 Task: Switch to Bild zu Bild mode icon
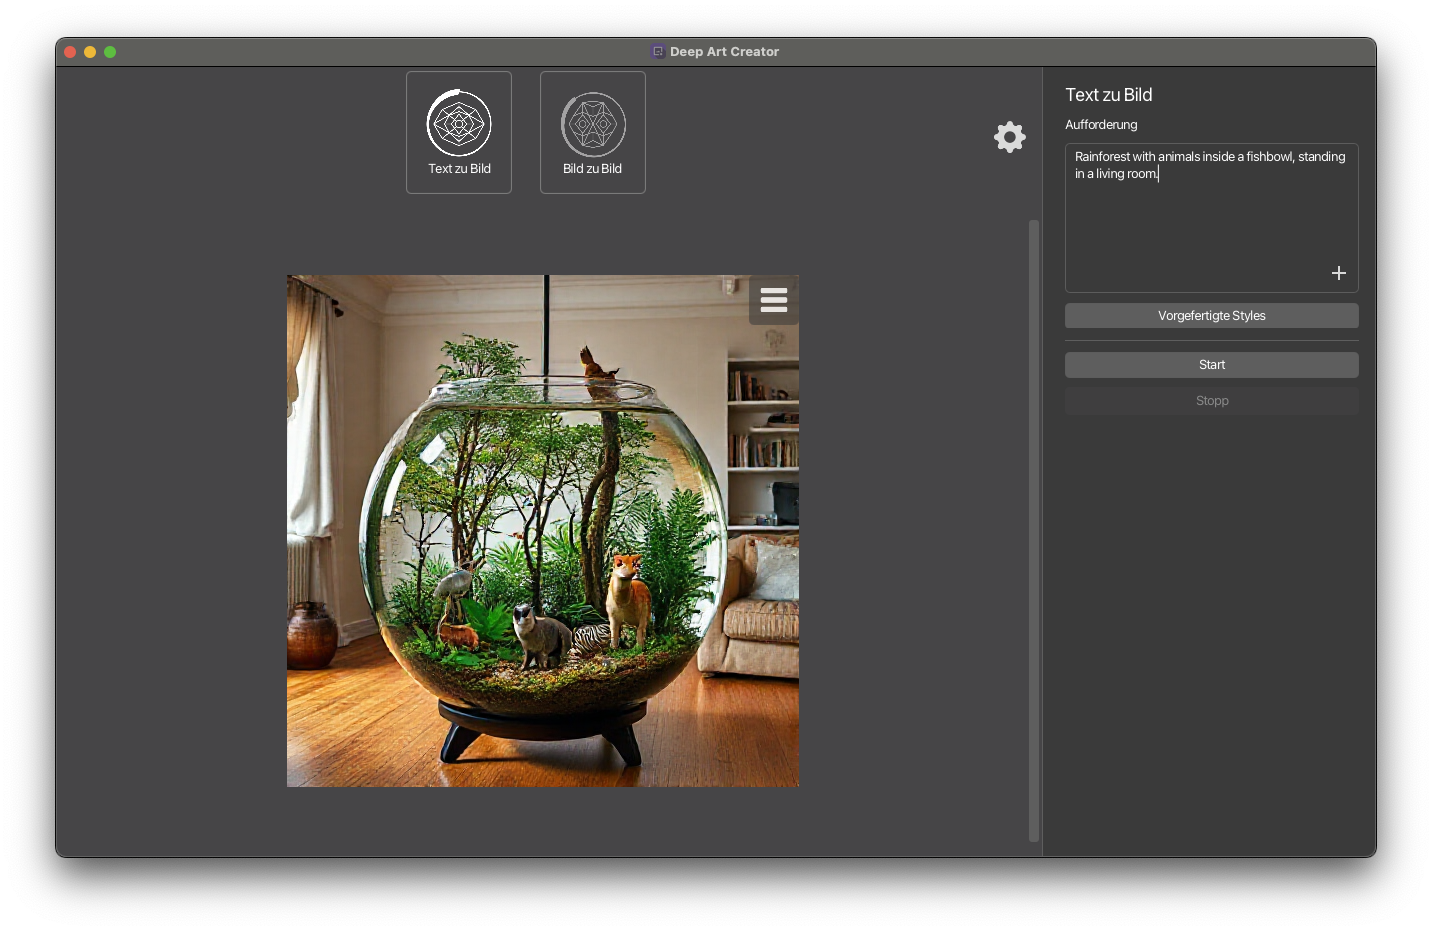tap(593, 124)
